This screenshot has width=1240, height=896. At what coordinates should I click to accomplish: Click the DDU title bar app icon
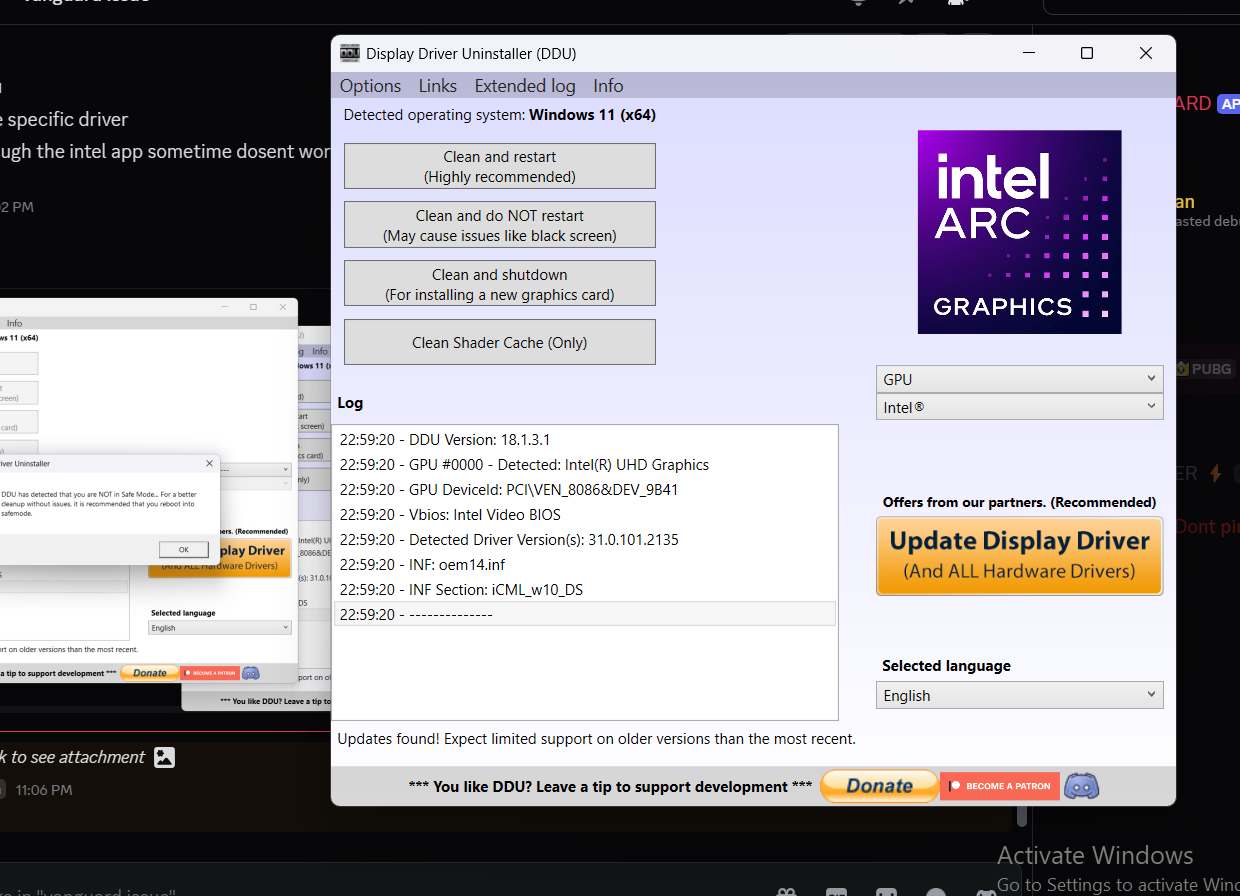tap(350, 54)
